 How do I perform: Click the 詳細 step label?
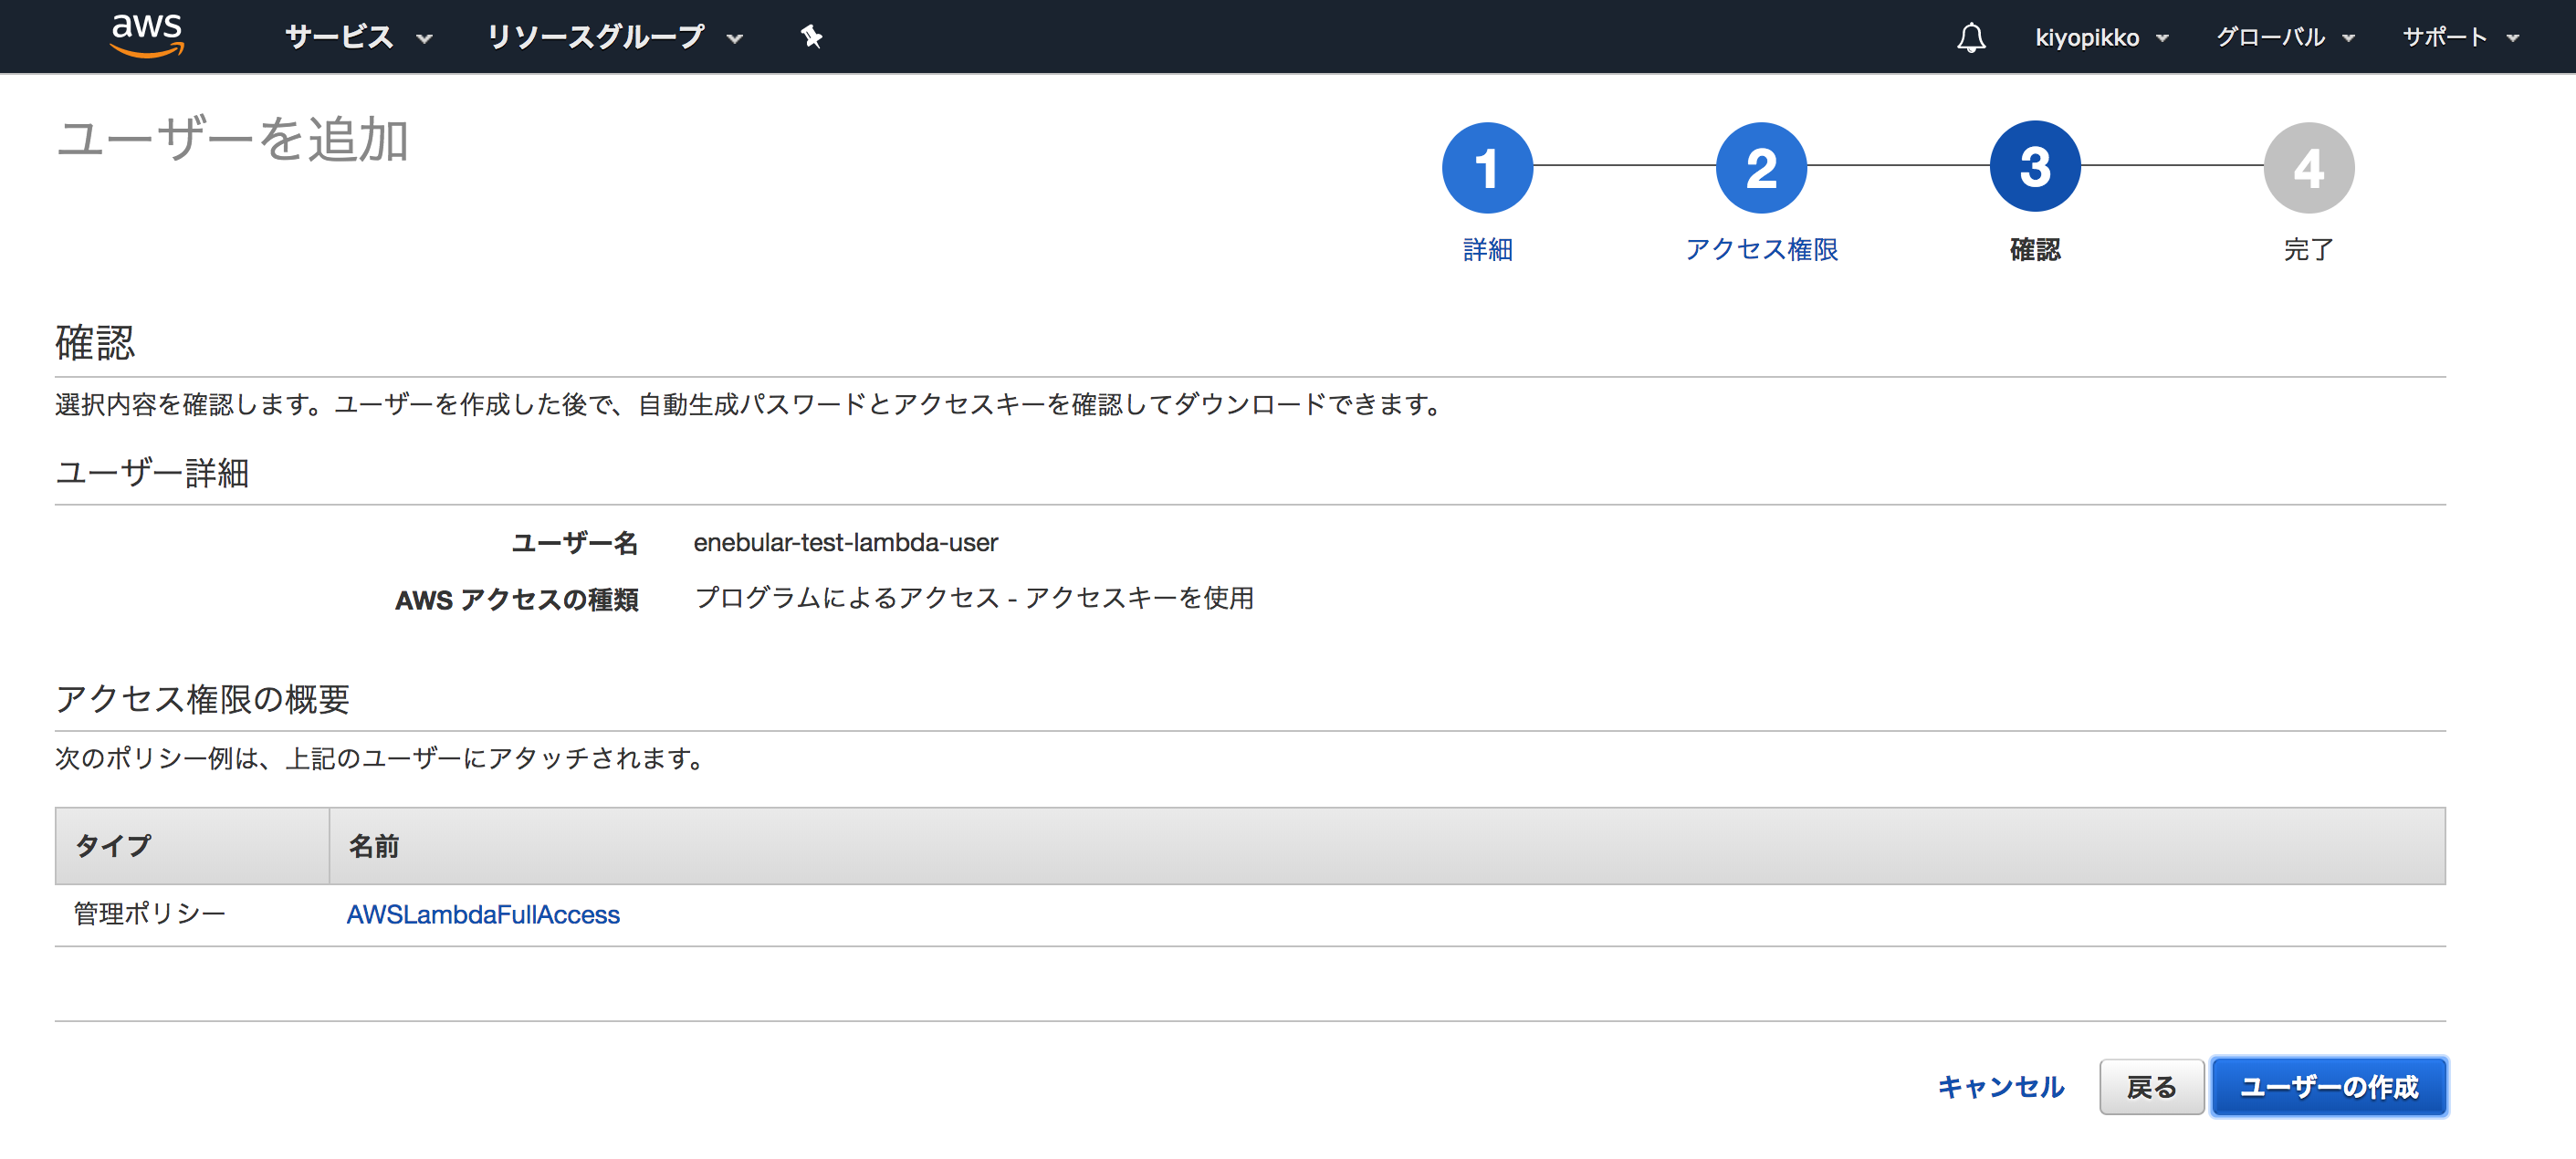coord(1487,249)
